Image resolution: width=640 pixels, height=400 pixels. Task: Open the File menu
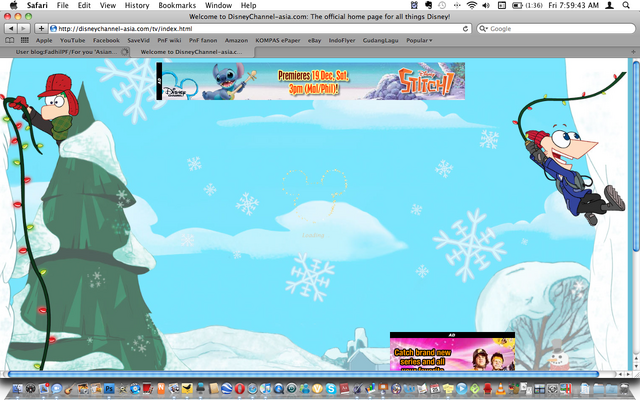[x=62, y=5]
